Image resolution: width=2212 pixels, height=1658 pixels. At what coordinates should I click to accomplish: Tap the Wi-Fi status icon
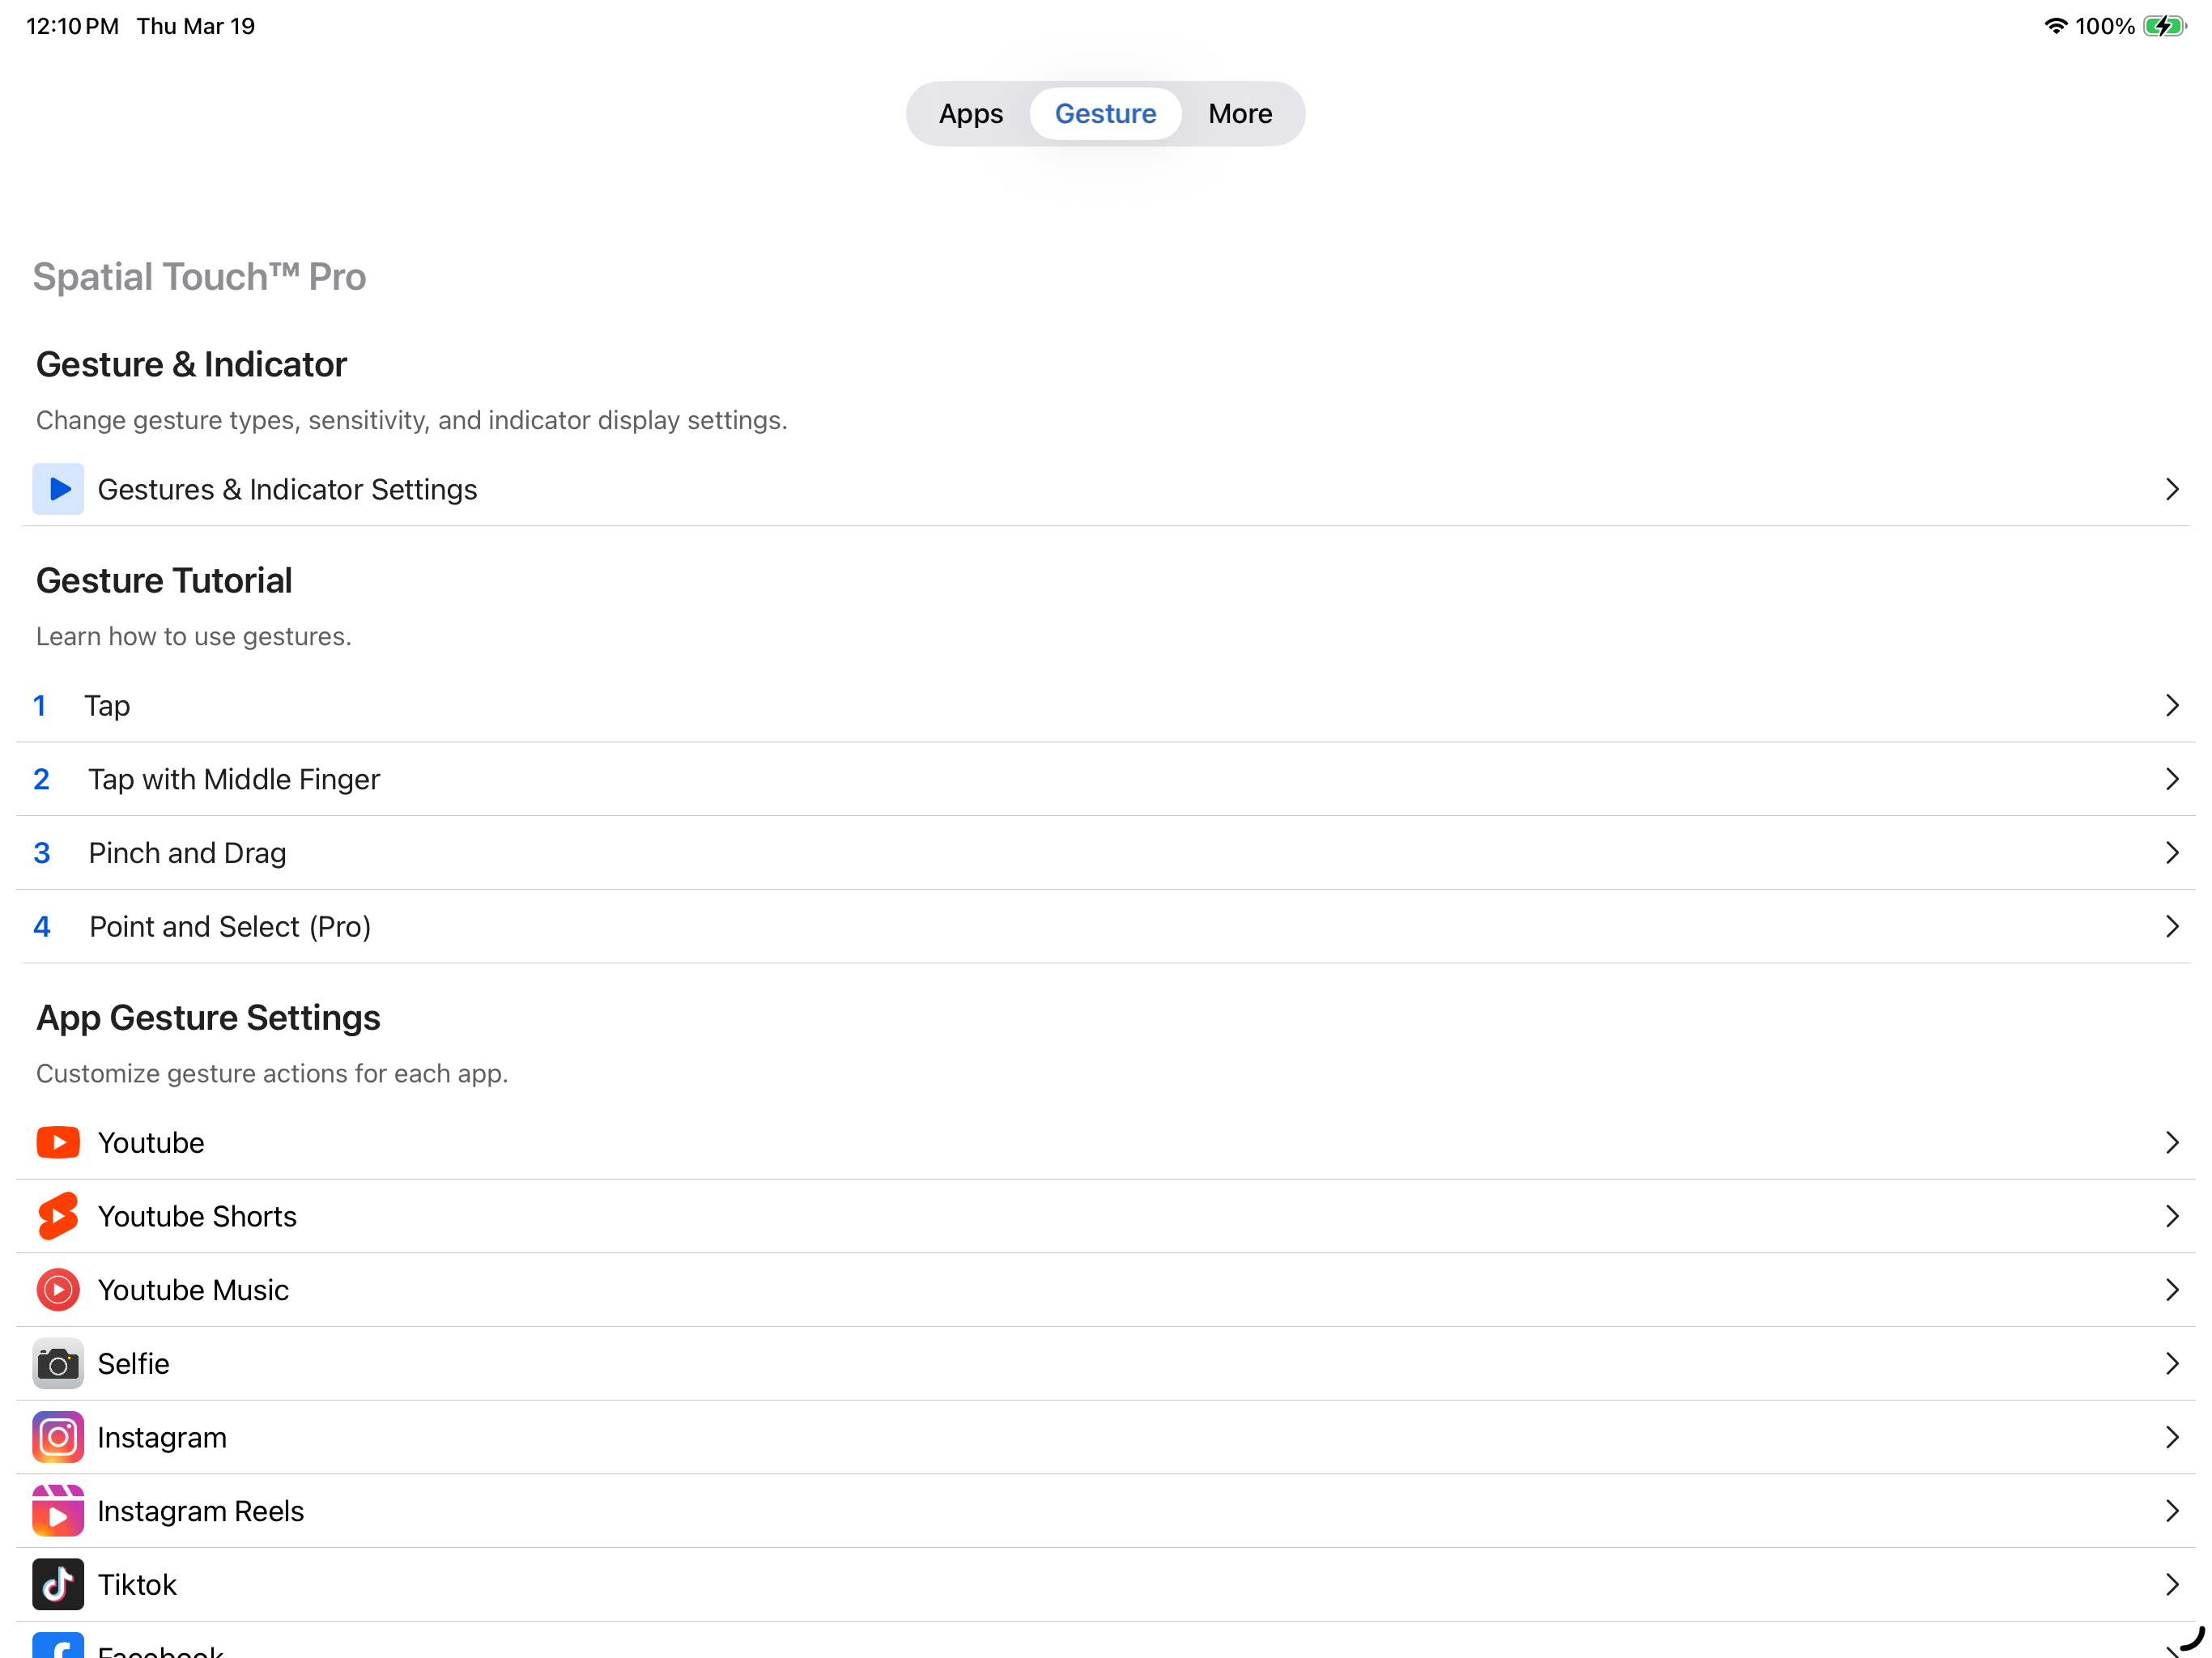pos(2055,26)
